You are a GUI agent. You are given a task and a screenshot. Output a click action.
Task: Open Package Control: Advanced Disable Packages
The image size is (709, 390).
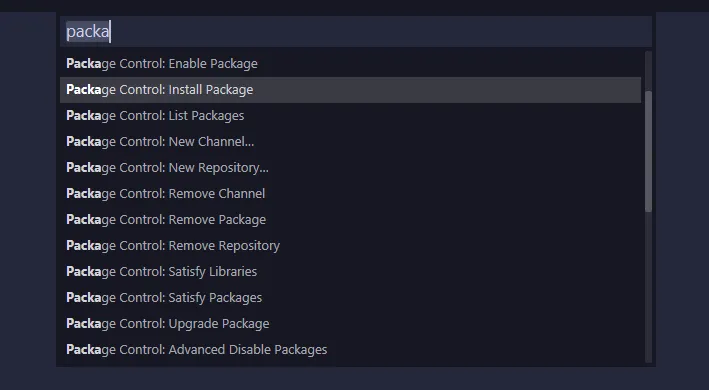350,350
